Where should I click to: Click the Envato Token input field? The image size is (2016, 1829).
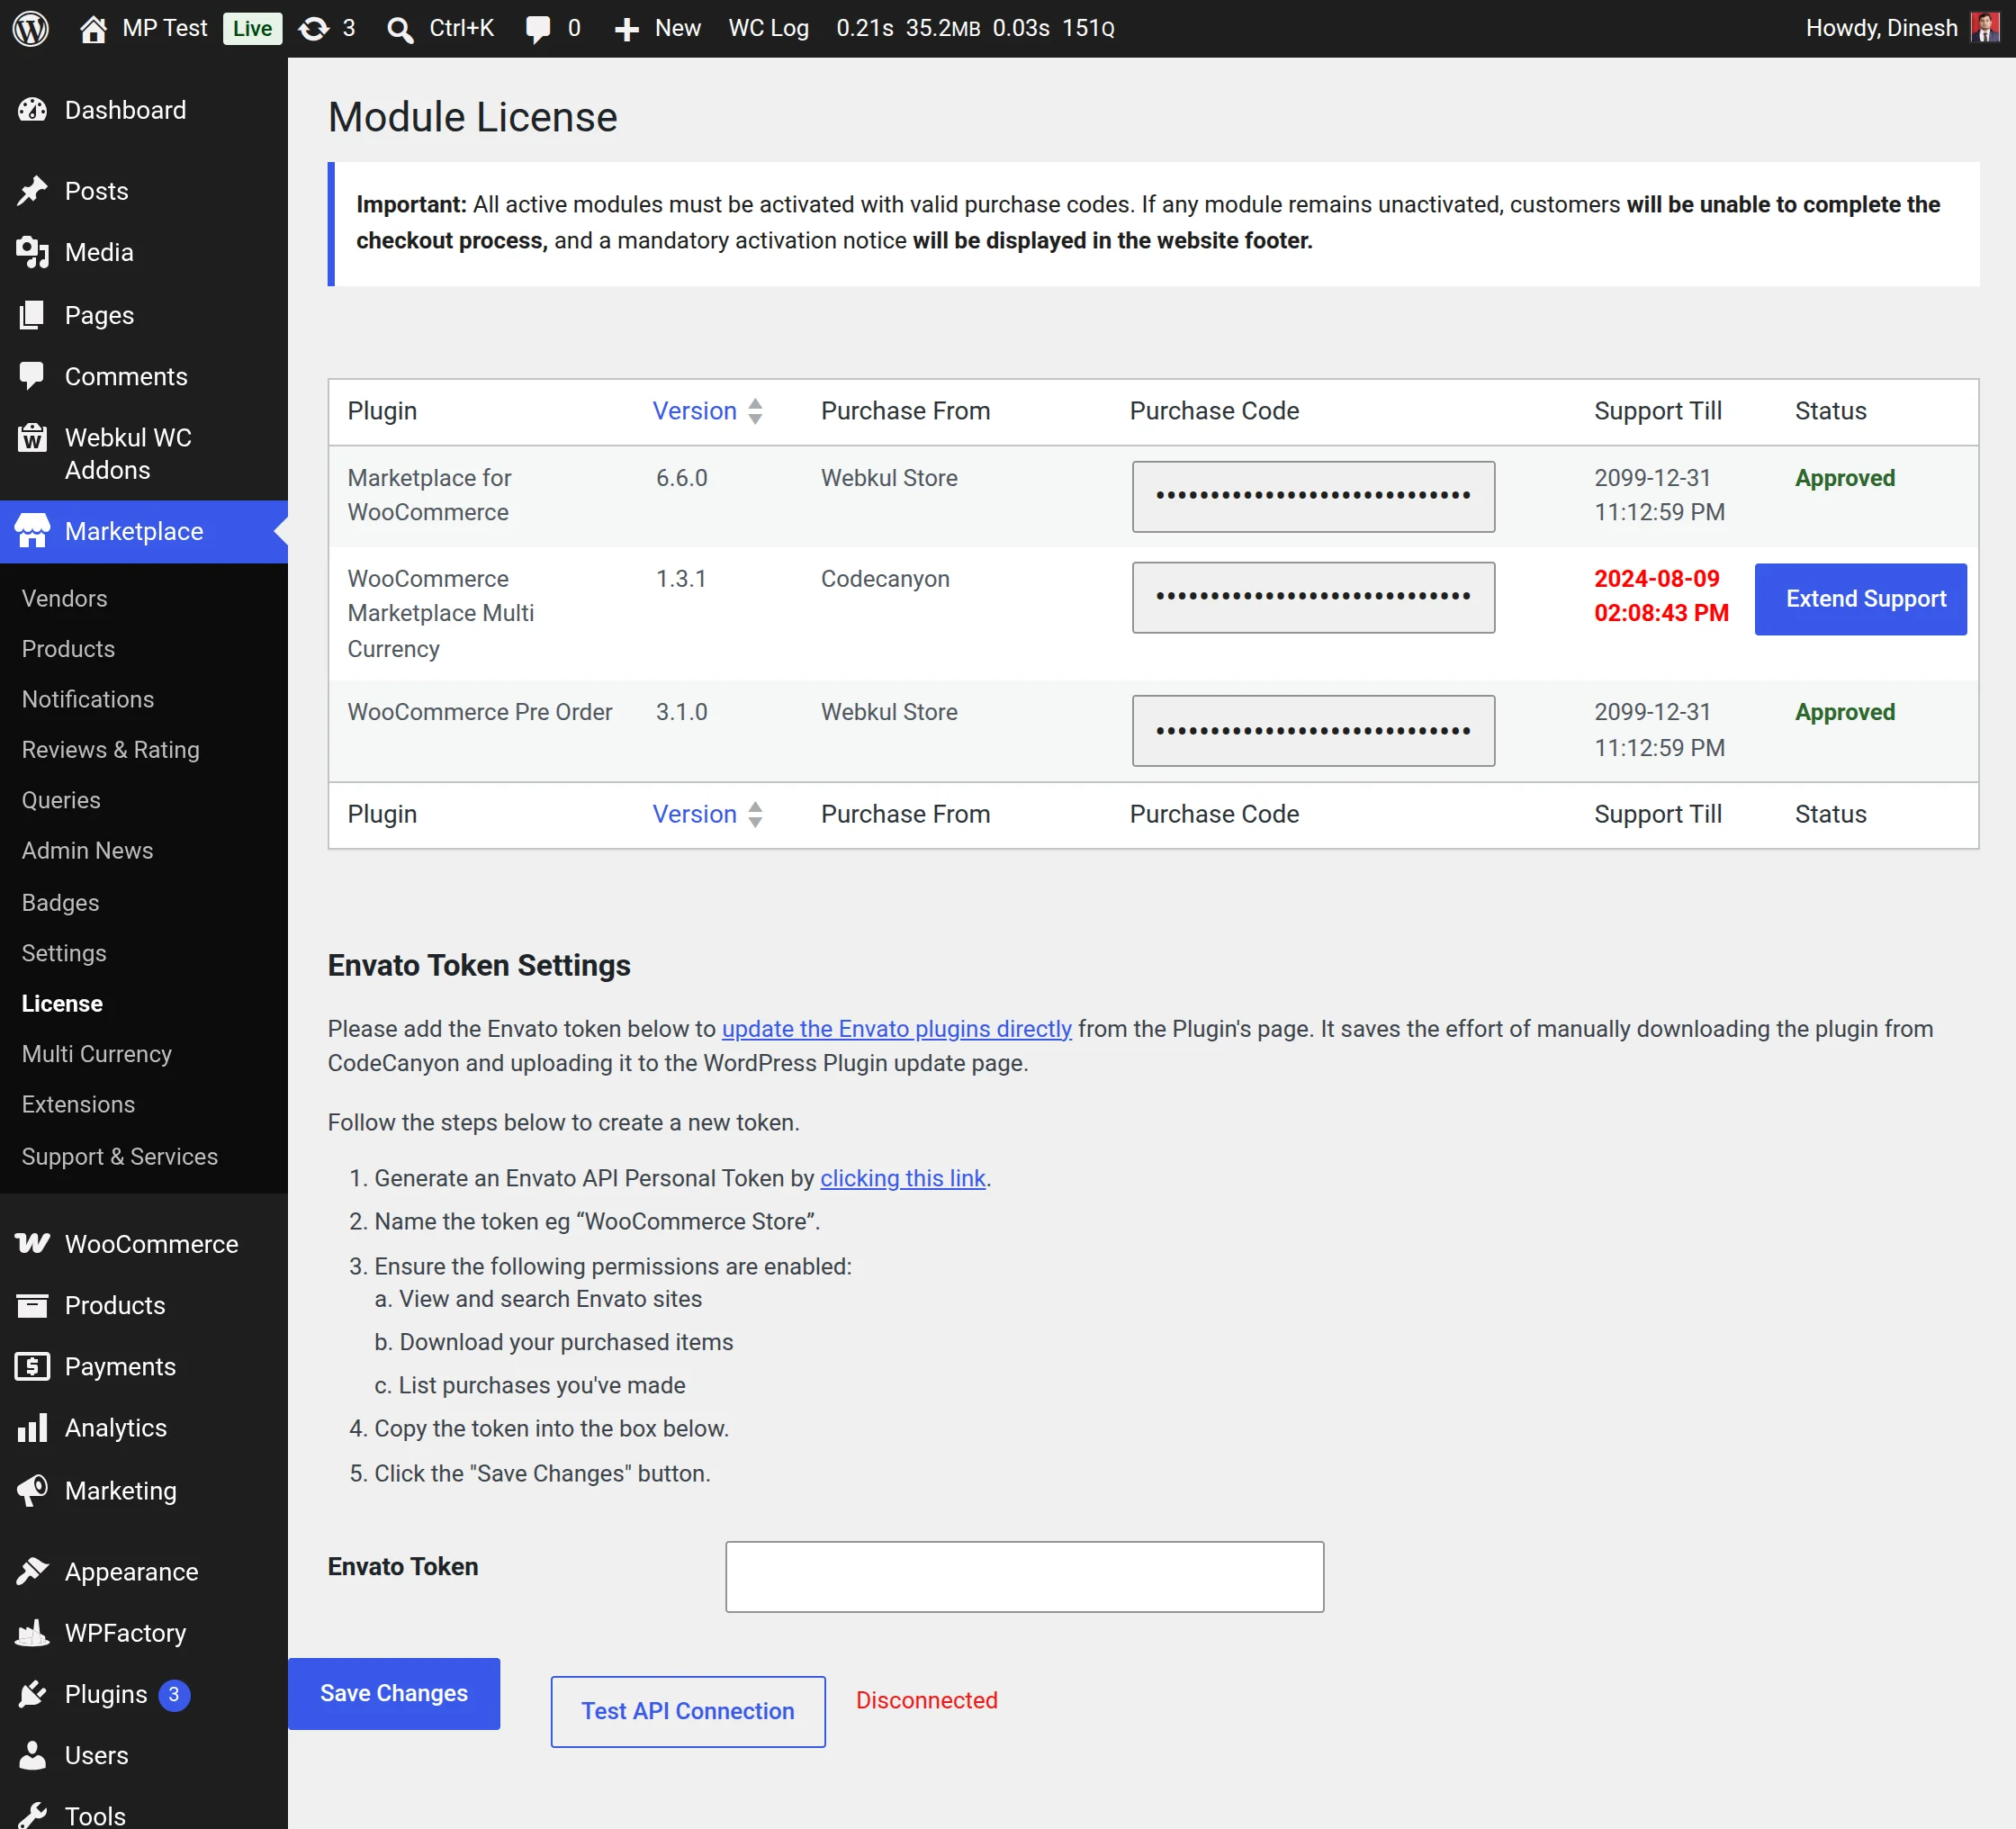coord(1024,1576)
